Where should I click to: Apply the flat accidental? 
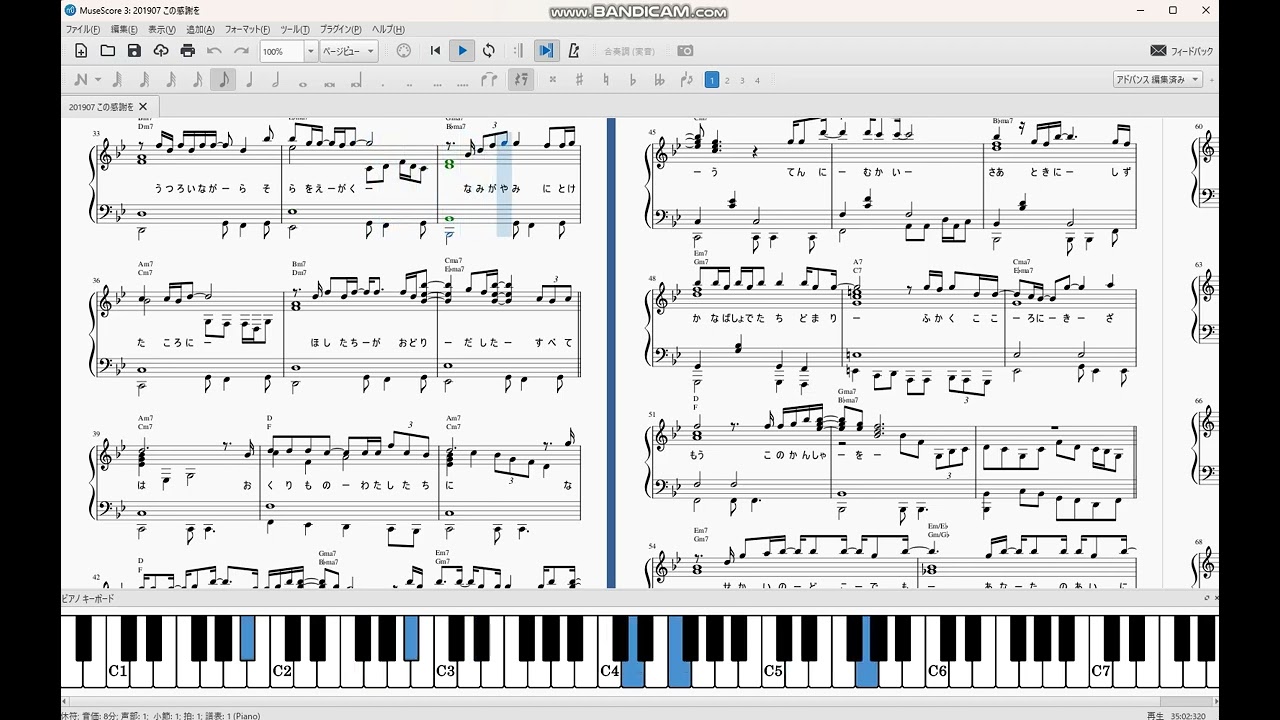[x=632, y=80]
